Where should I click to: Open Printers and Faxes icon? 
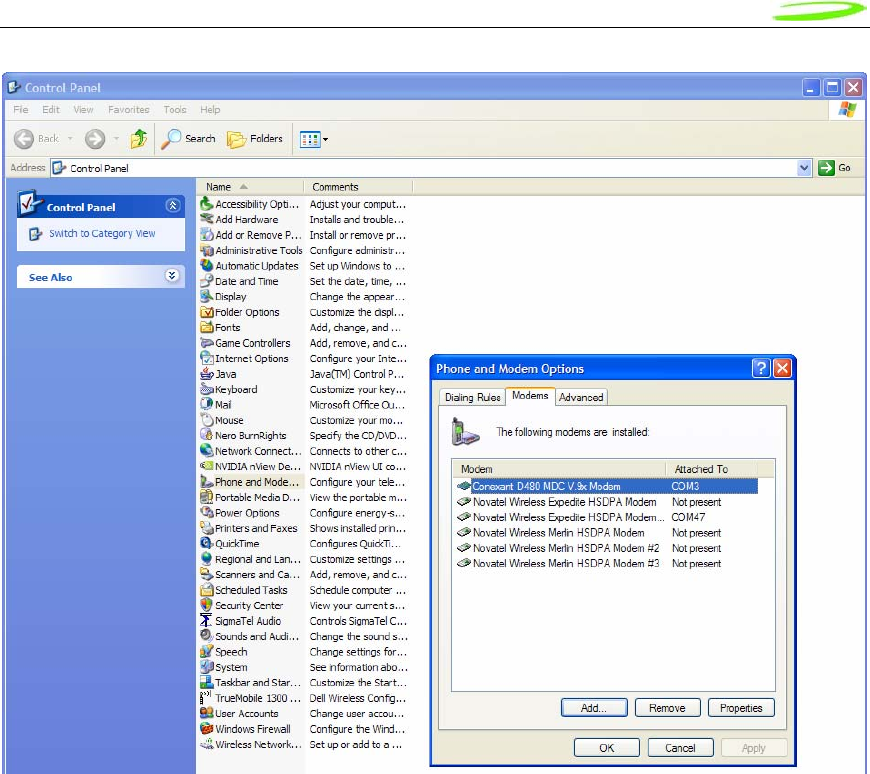[207, 528]
